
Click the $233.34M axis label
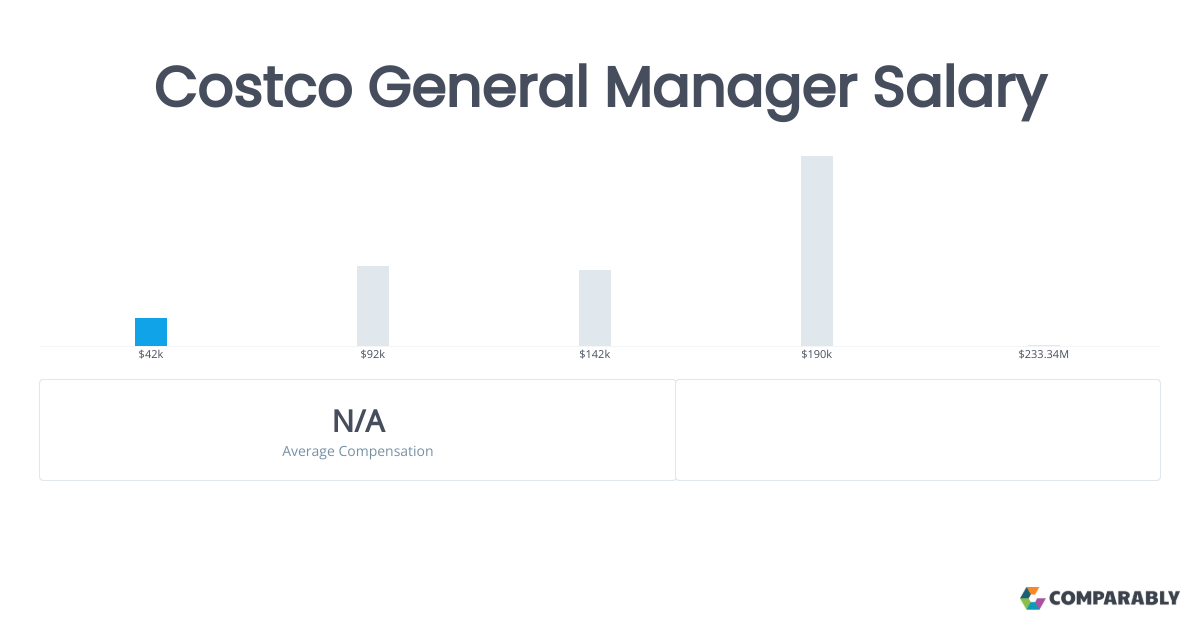tap(1044, 355)
